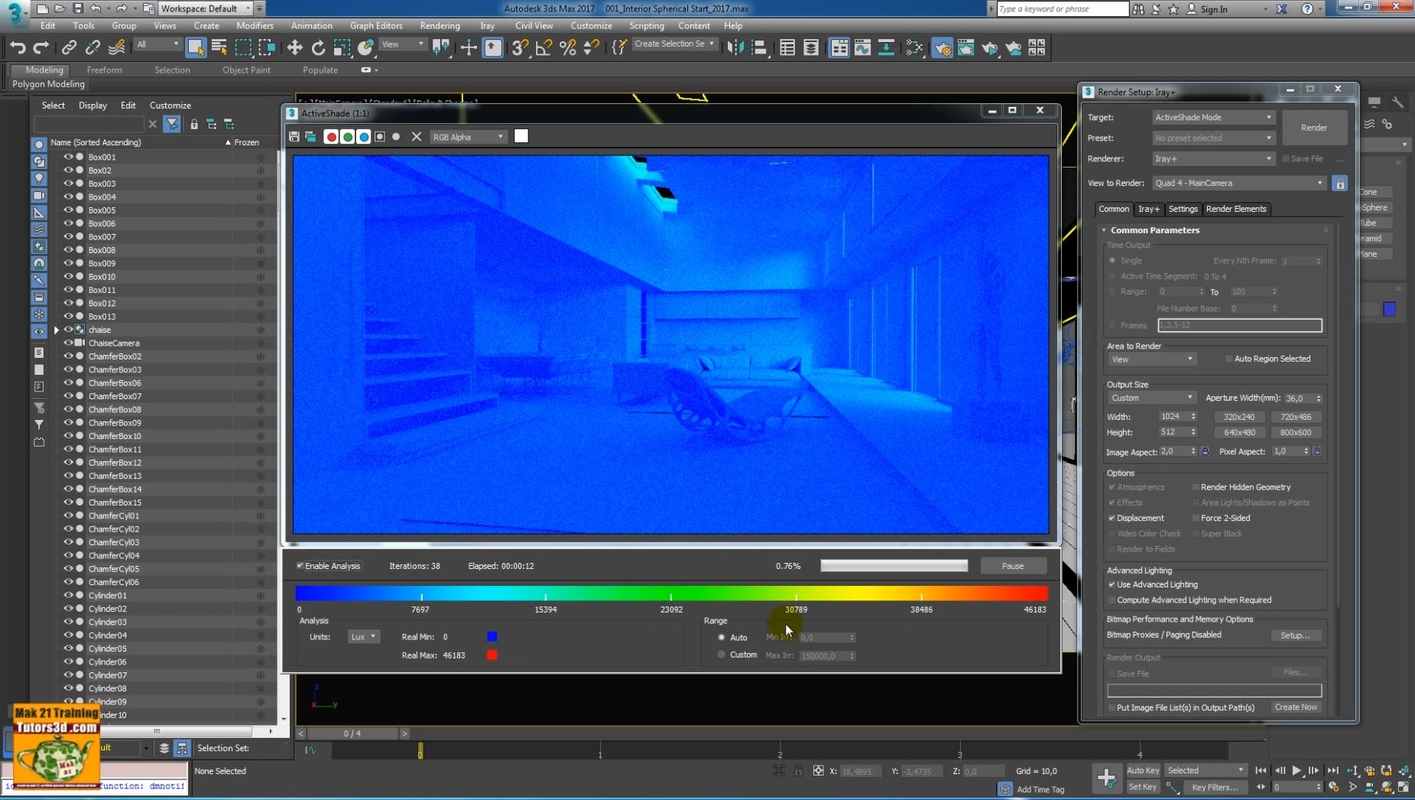Open the Renderer Iray+ dropdown
The width and height of the screenshot is (1415, 800).
click(1213, 158)
